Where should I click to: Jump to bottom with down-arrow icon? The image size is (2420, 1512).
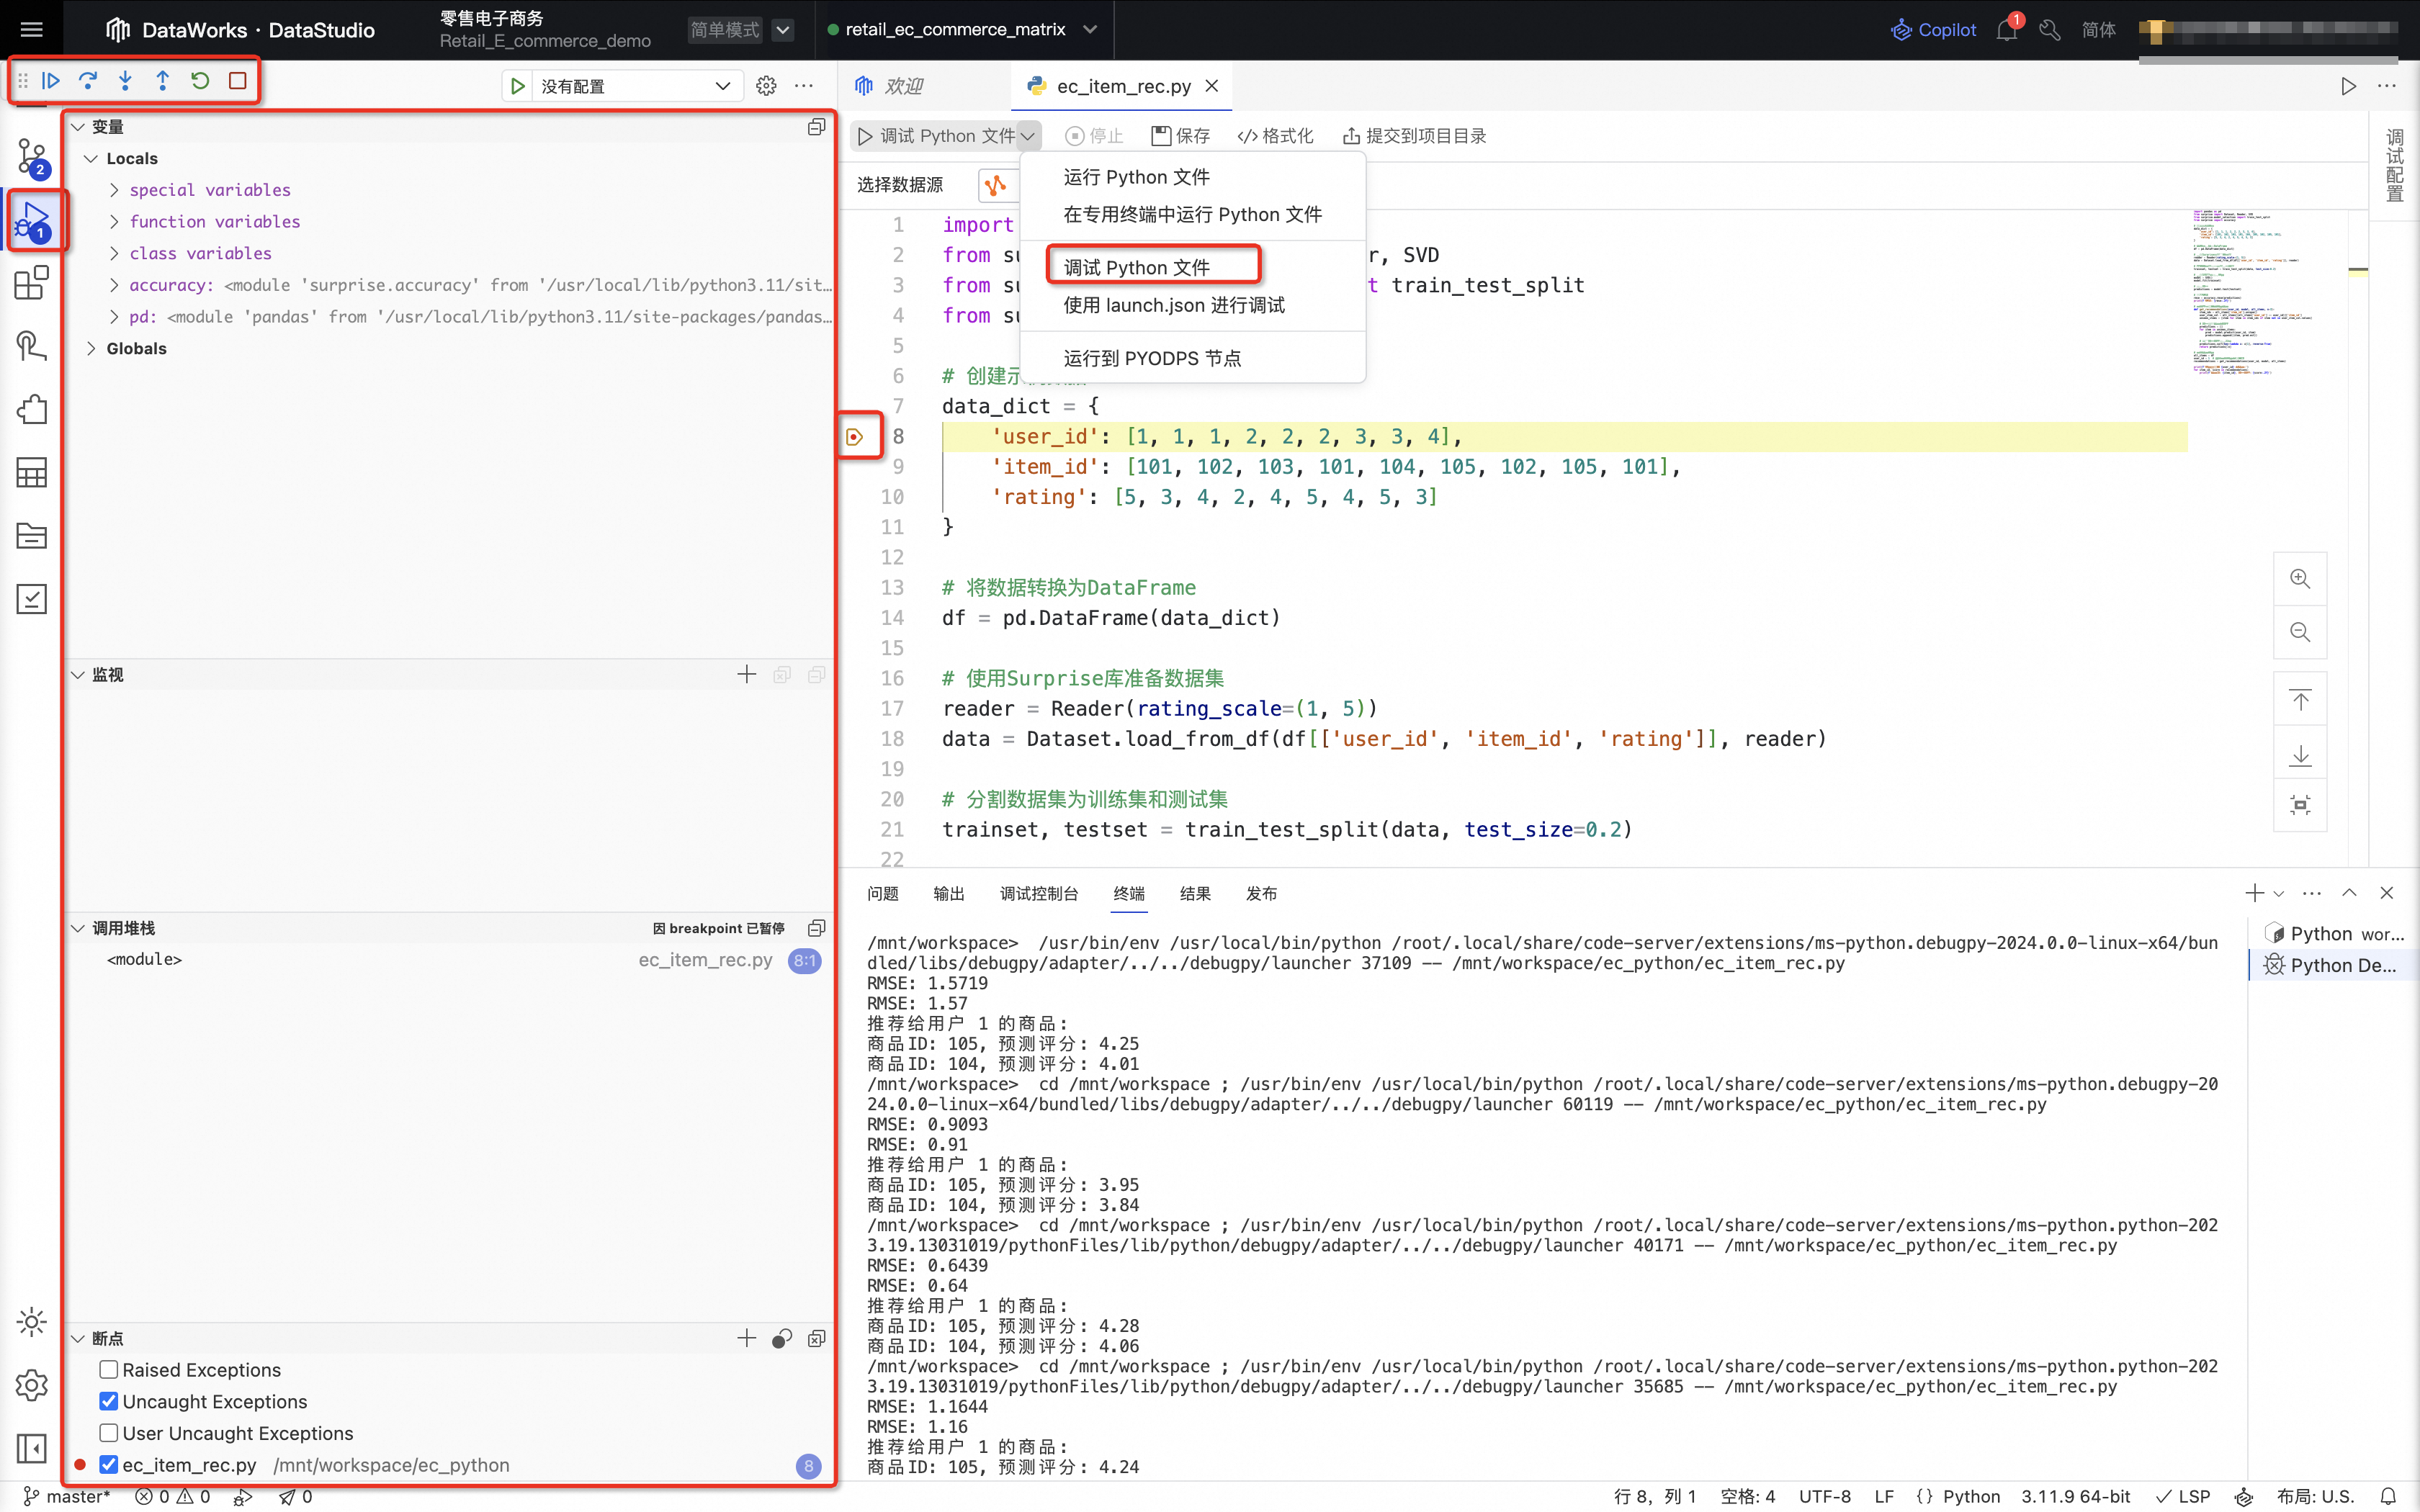pyautogui.click(x=2300, y=754)
